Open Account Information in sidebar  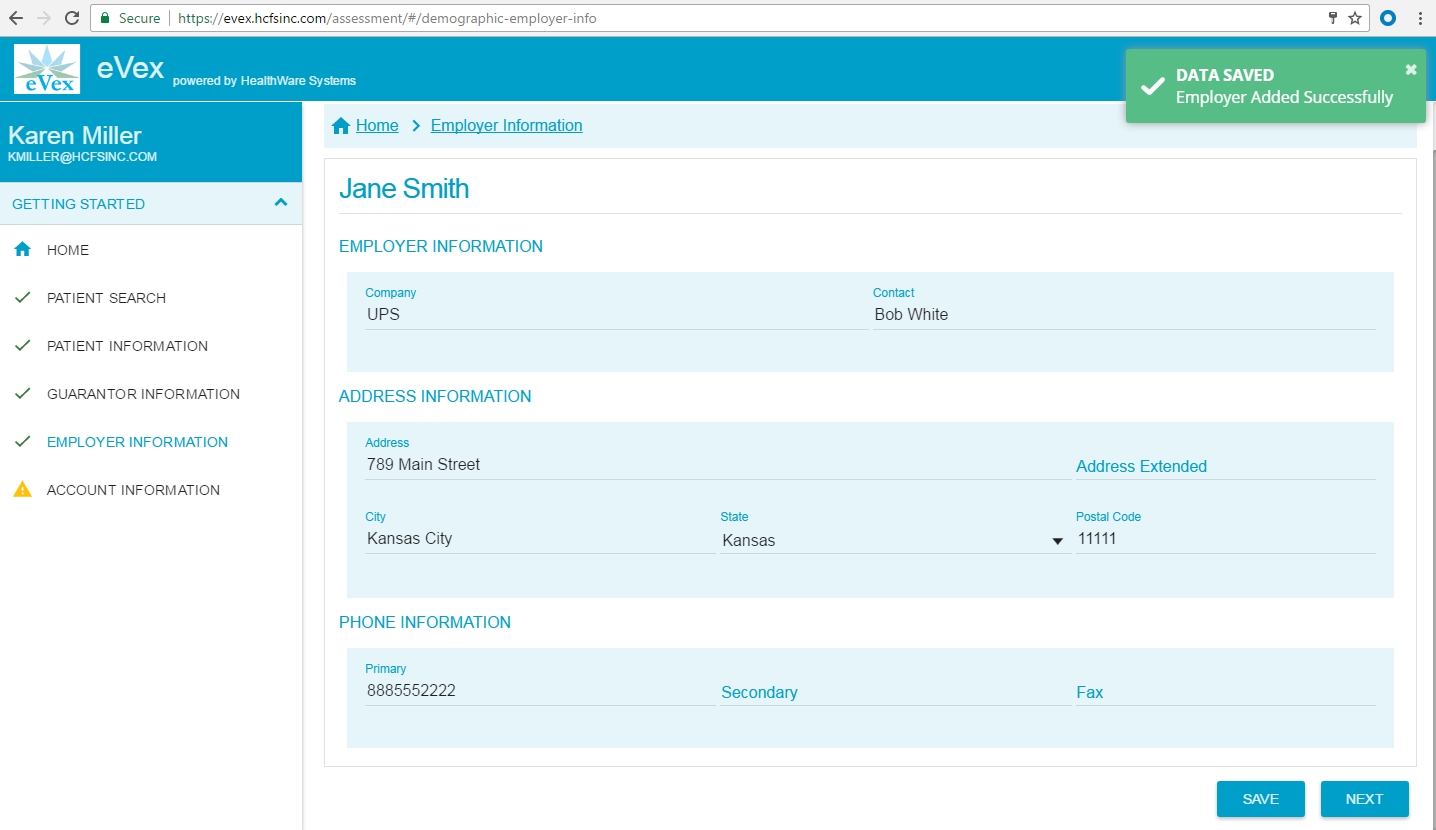(x=133, y=490)
